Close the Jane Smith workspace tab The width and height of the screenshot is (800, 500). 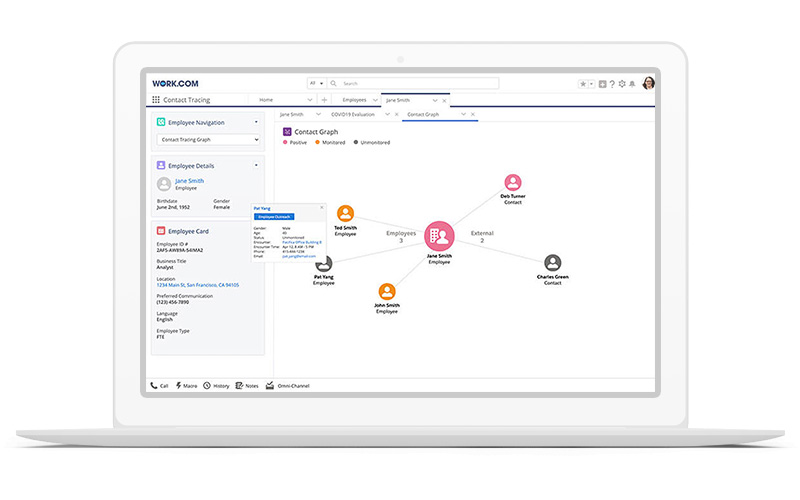pos(444,101)
